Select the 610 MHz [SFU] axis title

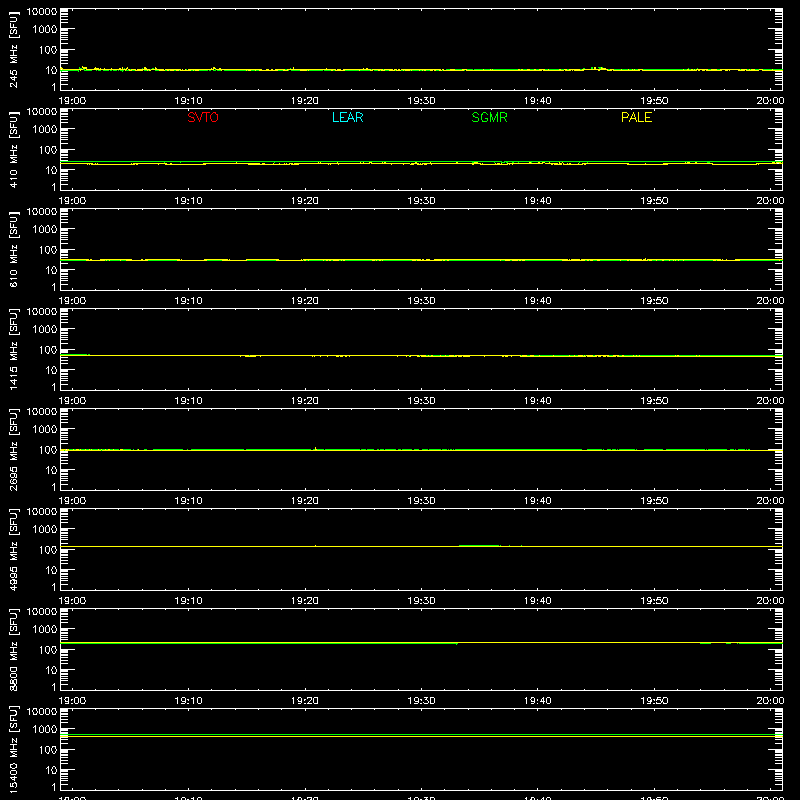[13, 249]
